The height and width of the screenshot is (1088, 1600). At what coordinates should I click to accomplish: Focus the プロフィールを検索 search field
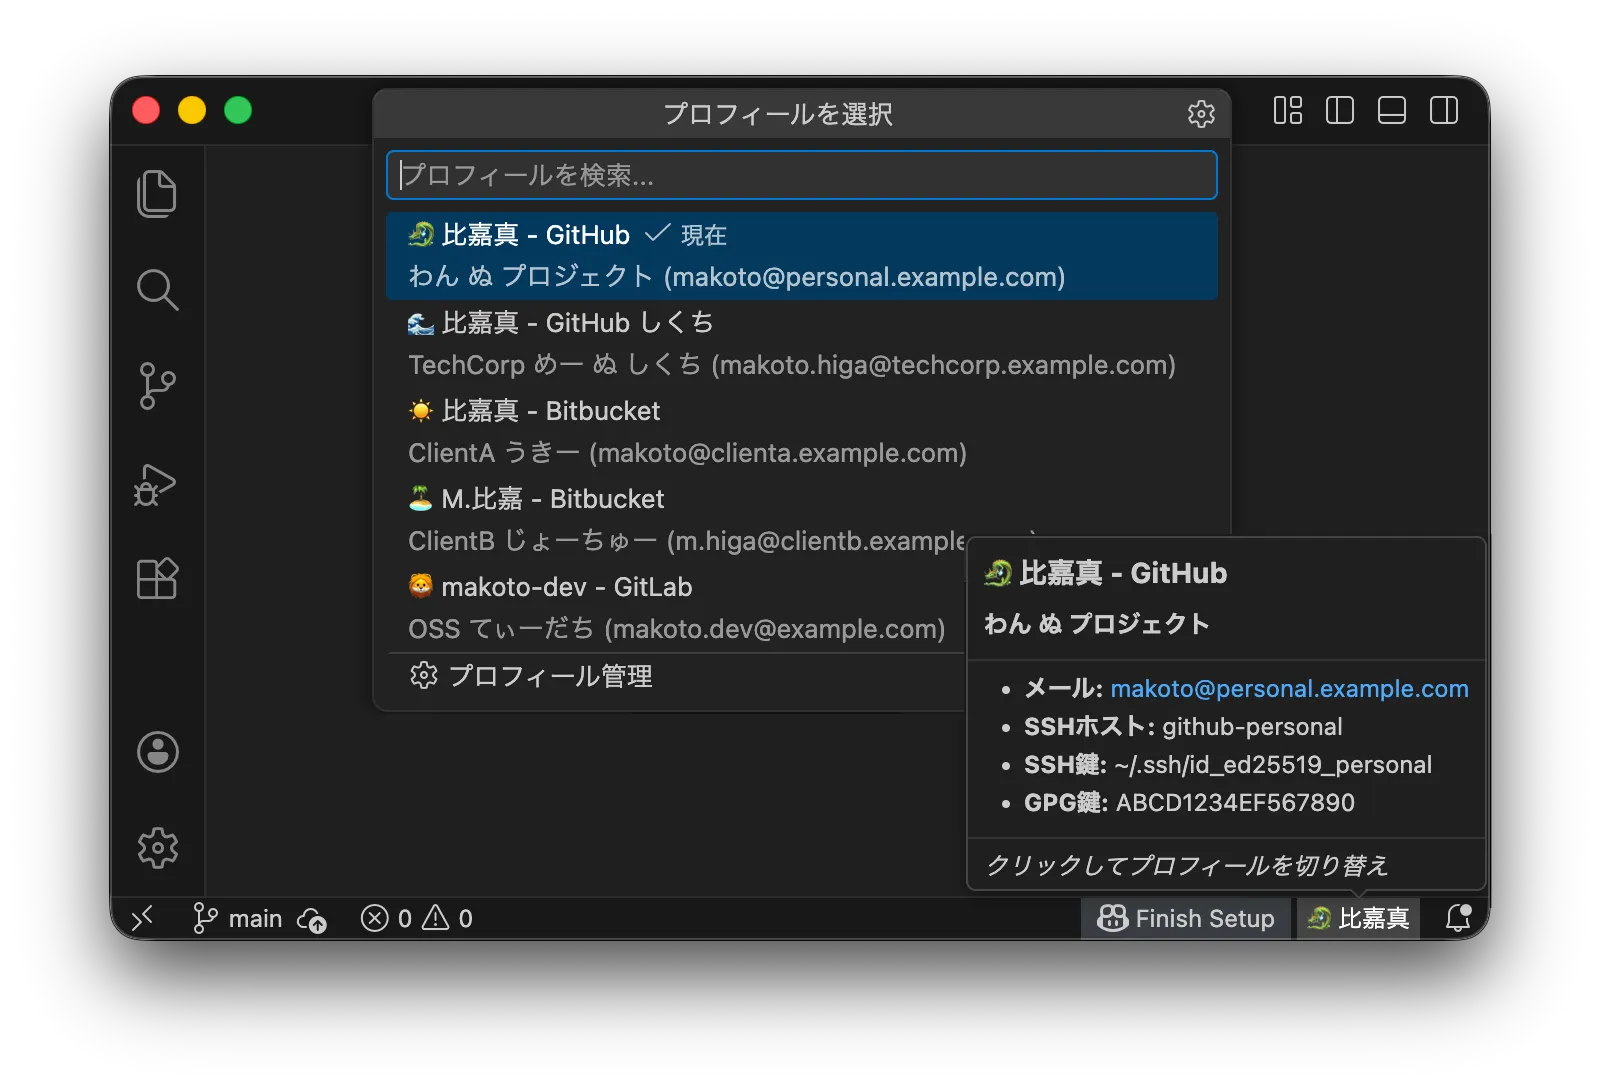pyautogui.click(x=802, y=175)
